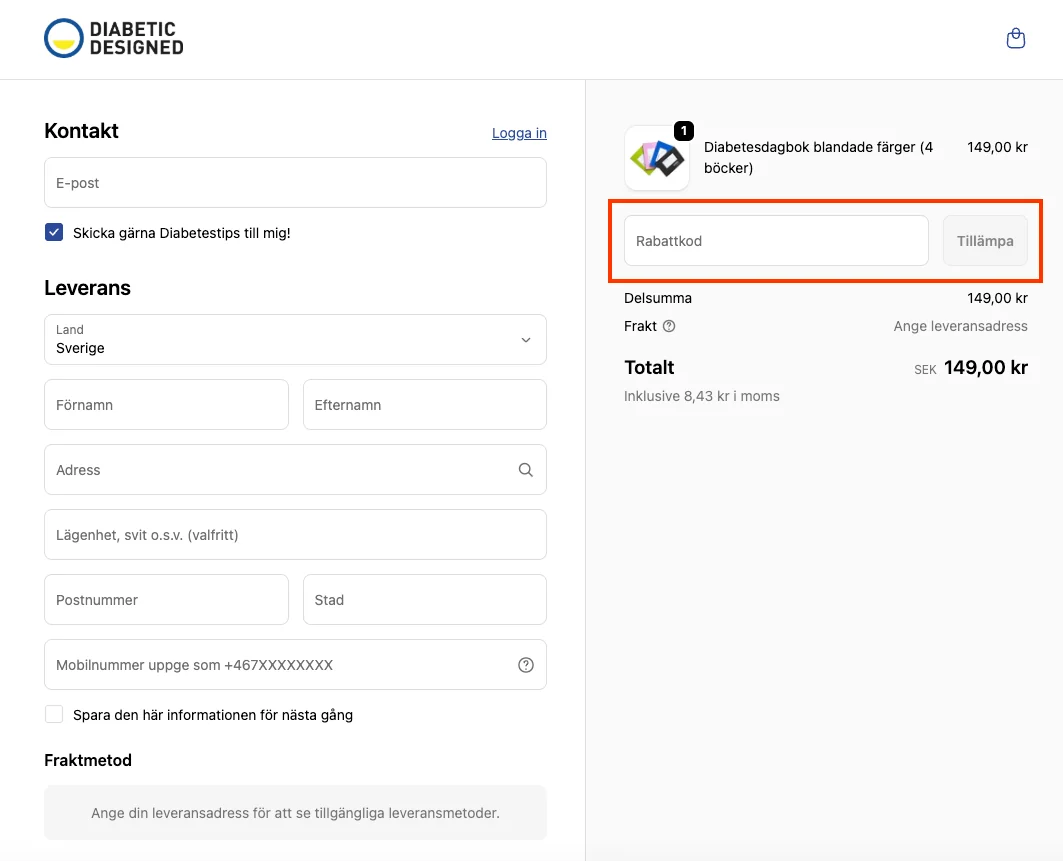The image size is (1063, 861).
Task: Click the Diabetesdagbok product thumbnail
Action: point(656,158)
